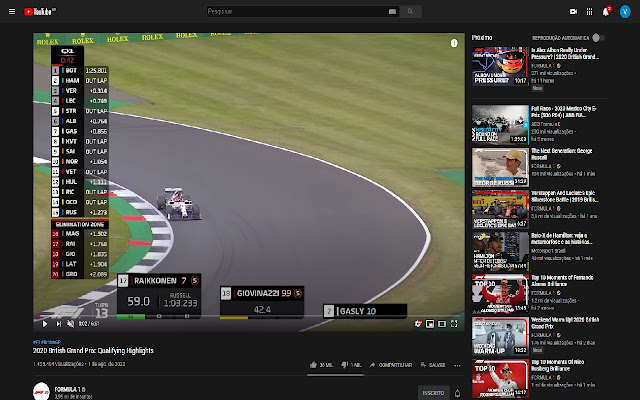Open "Raio-X de Hamilton" video title
The image size is (640, 400).
[x=562, y=238]
